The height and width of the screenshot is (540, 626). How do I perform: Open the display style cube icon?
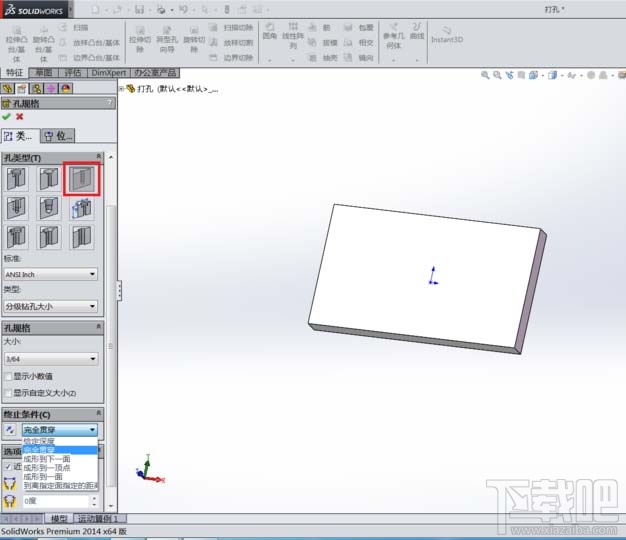point(553,75)
